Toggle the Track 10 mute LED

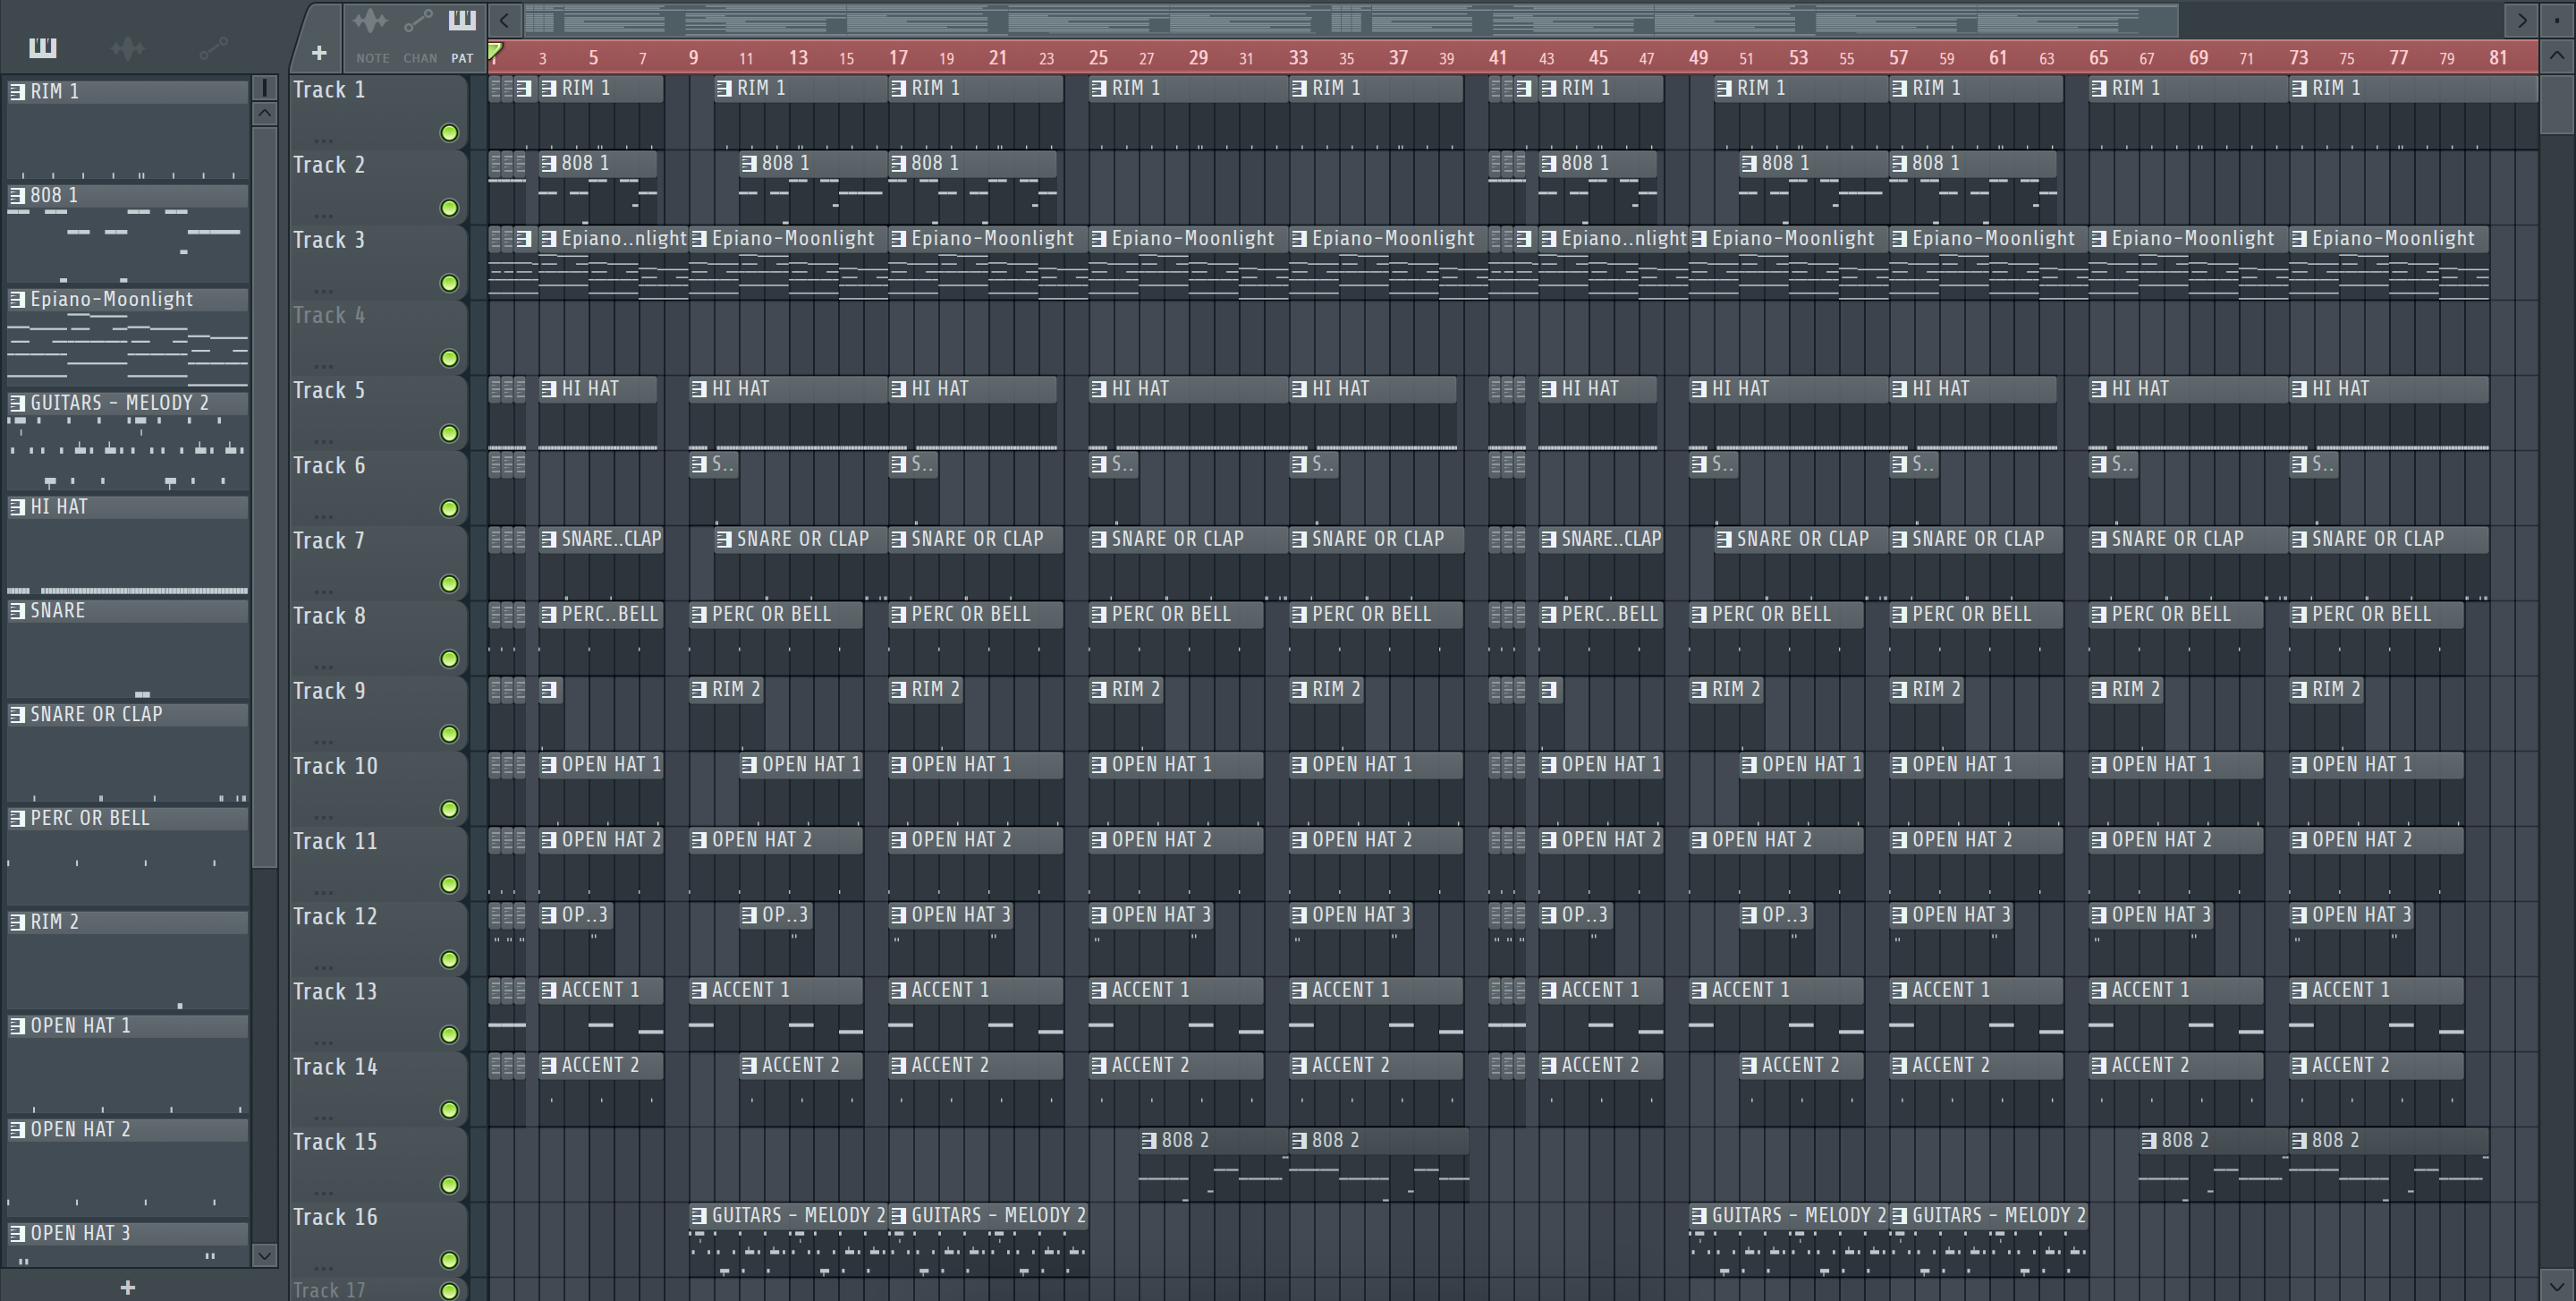[x=450, y=809]
